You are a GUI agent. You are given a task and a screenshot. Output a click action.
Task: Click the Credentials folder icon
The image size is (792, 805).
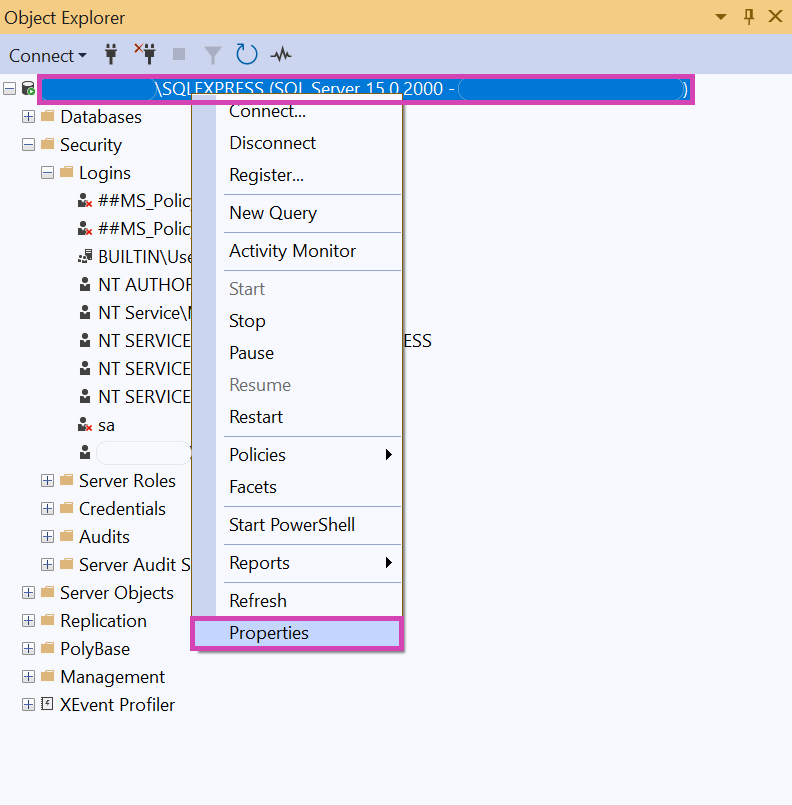point(66,507)
